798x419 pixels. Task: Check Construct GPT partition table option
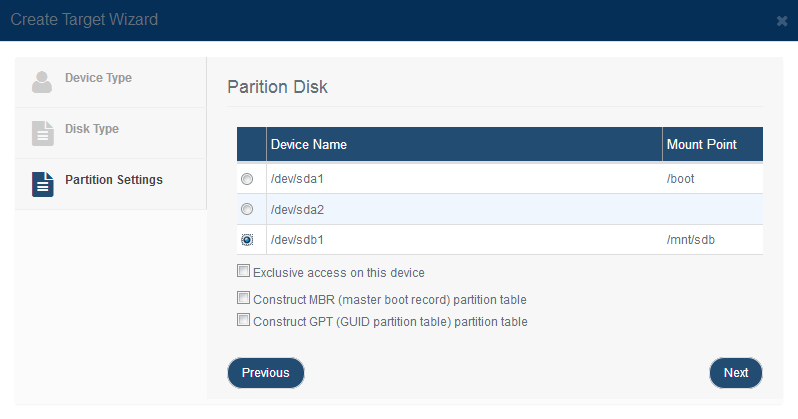tap(243, 320)
